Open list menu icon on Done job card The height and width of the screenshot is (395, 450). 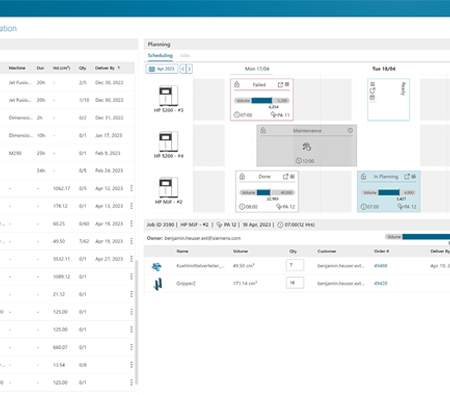click(x=292, y=176)
